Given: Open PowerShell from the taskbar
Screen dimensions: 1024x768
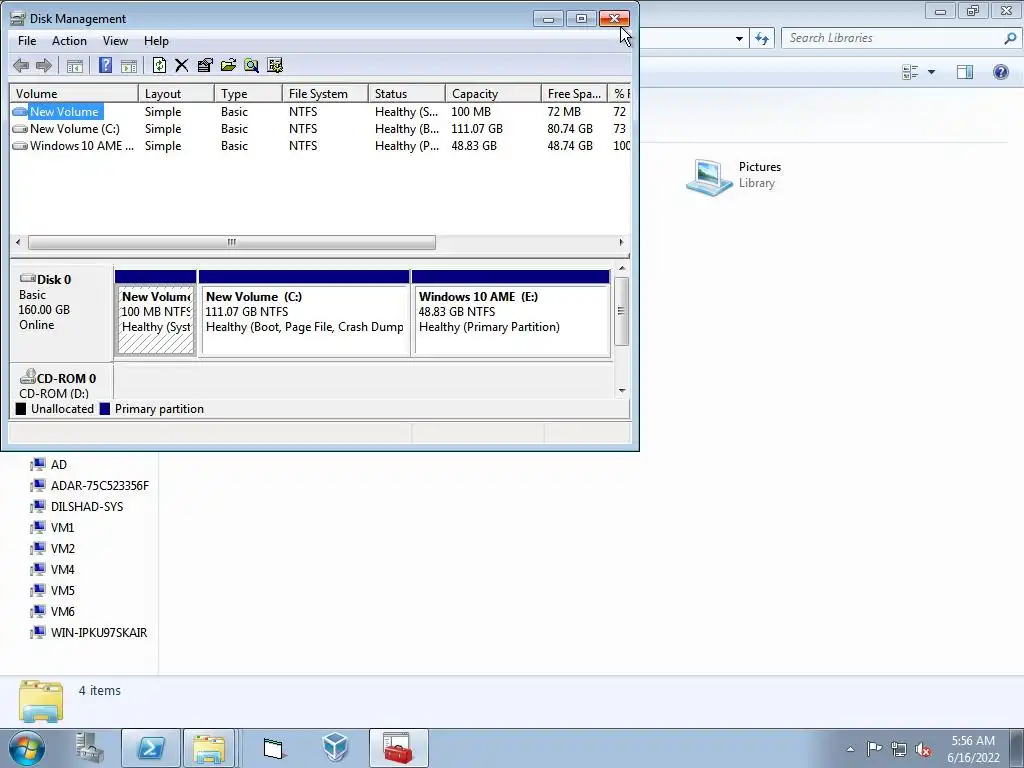Looking at the screenshot, I should point(150,748).
